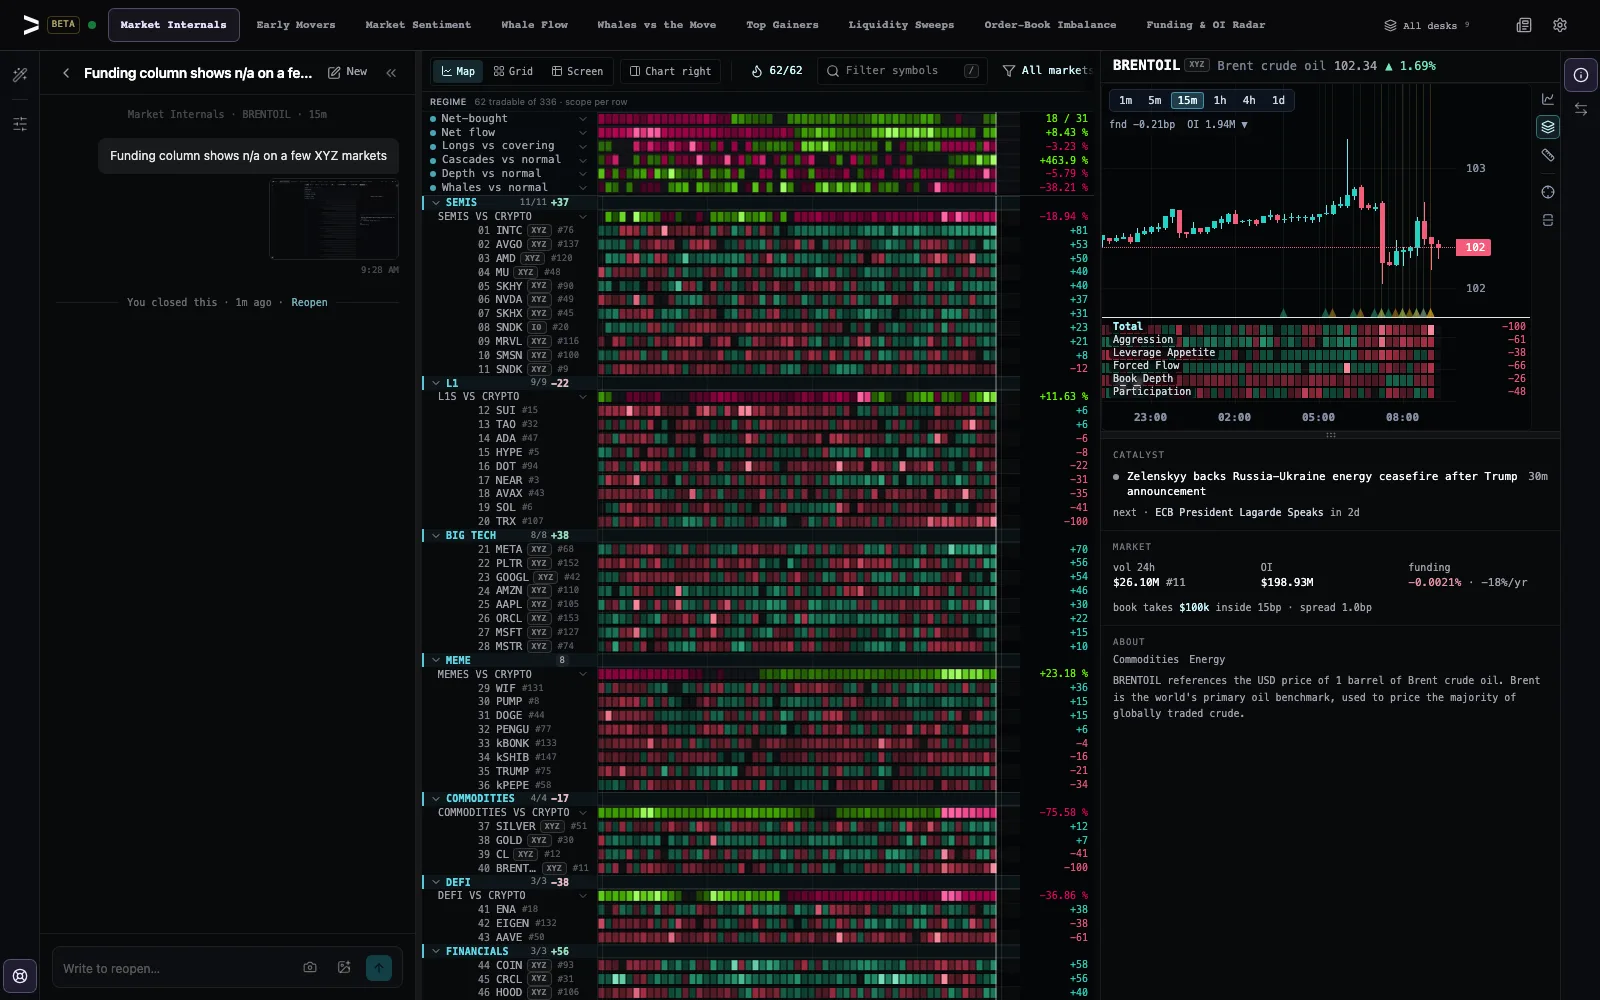Open the attached screenshot thumbnail in chat
Viewport: 1600px width, 1000px height.
tap(334, 219)
